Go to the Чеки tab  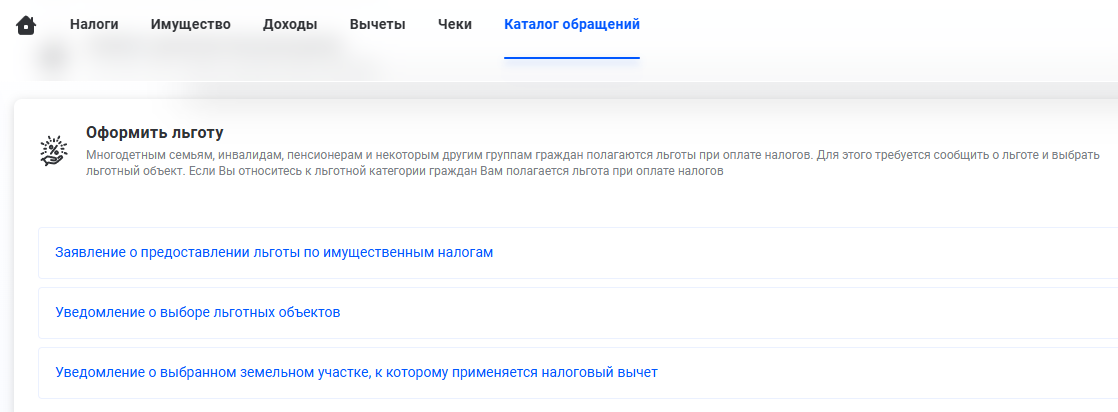click(x=455, y=24)
